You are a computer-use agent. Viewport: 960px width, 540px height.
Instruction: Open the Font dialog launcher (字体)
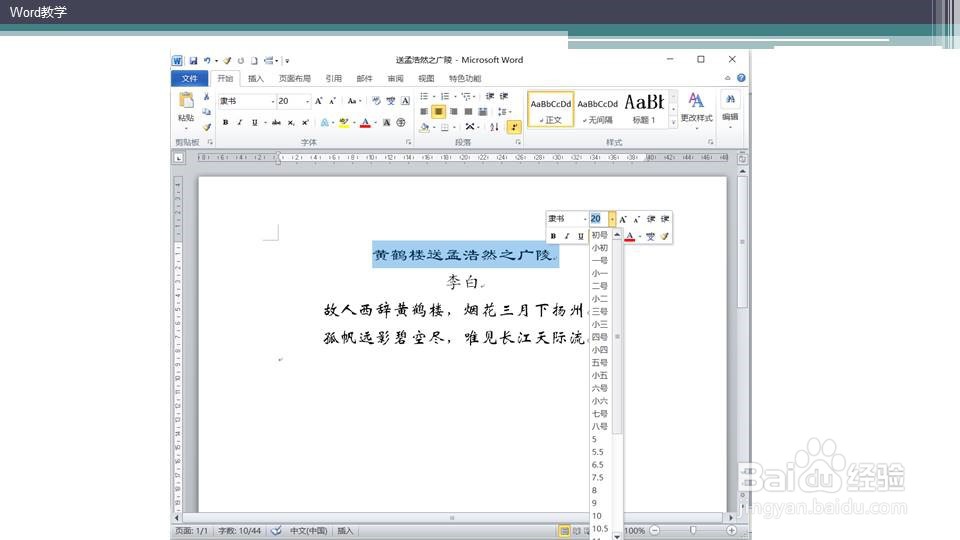click(x=408, y=142)
